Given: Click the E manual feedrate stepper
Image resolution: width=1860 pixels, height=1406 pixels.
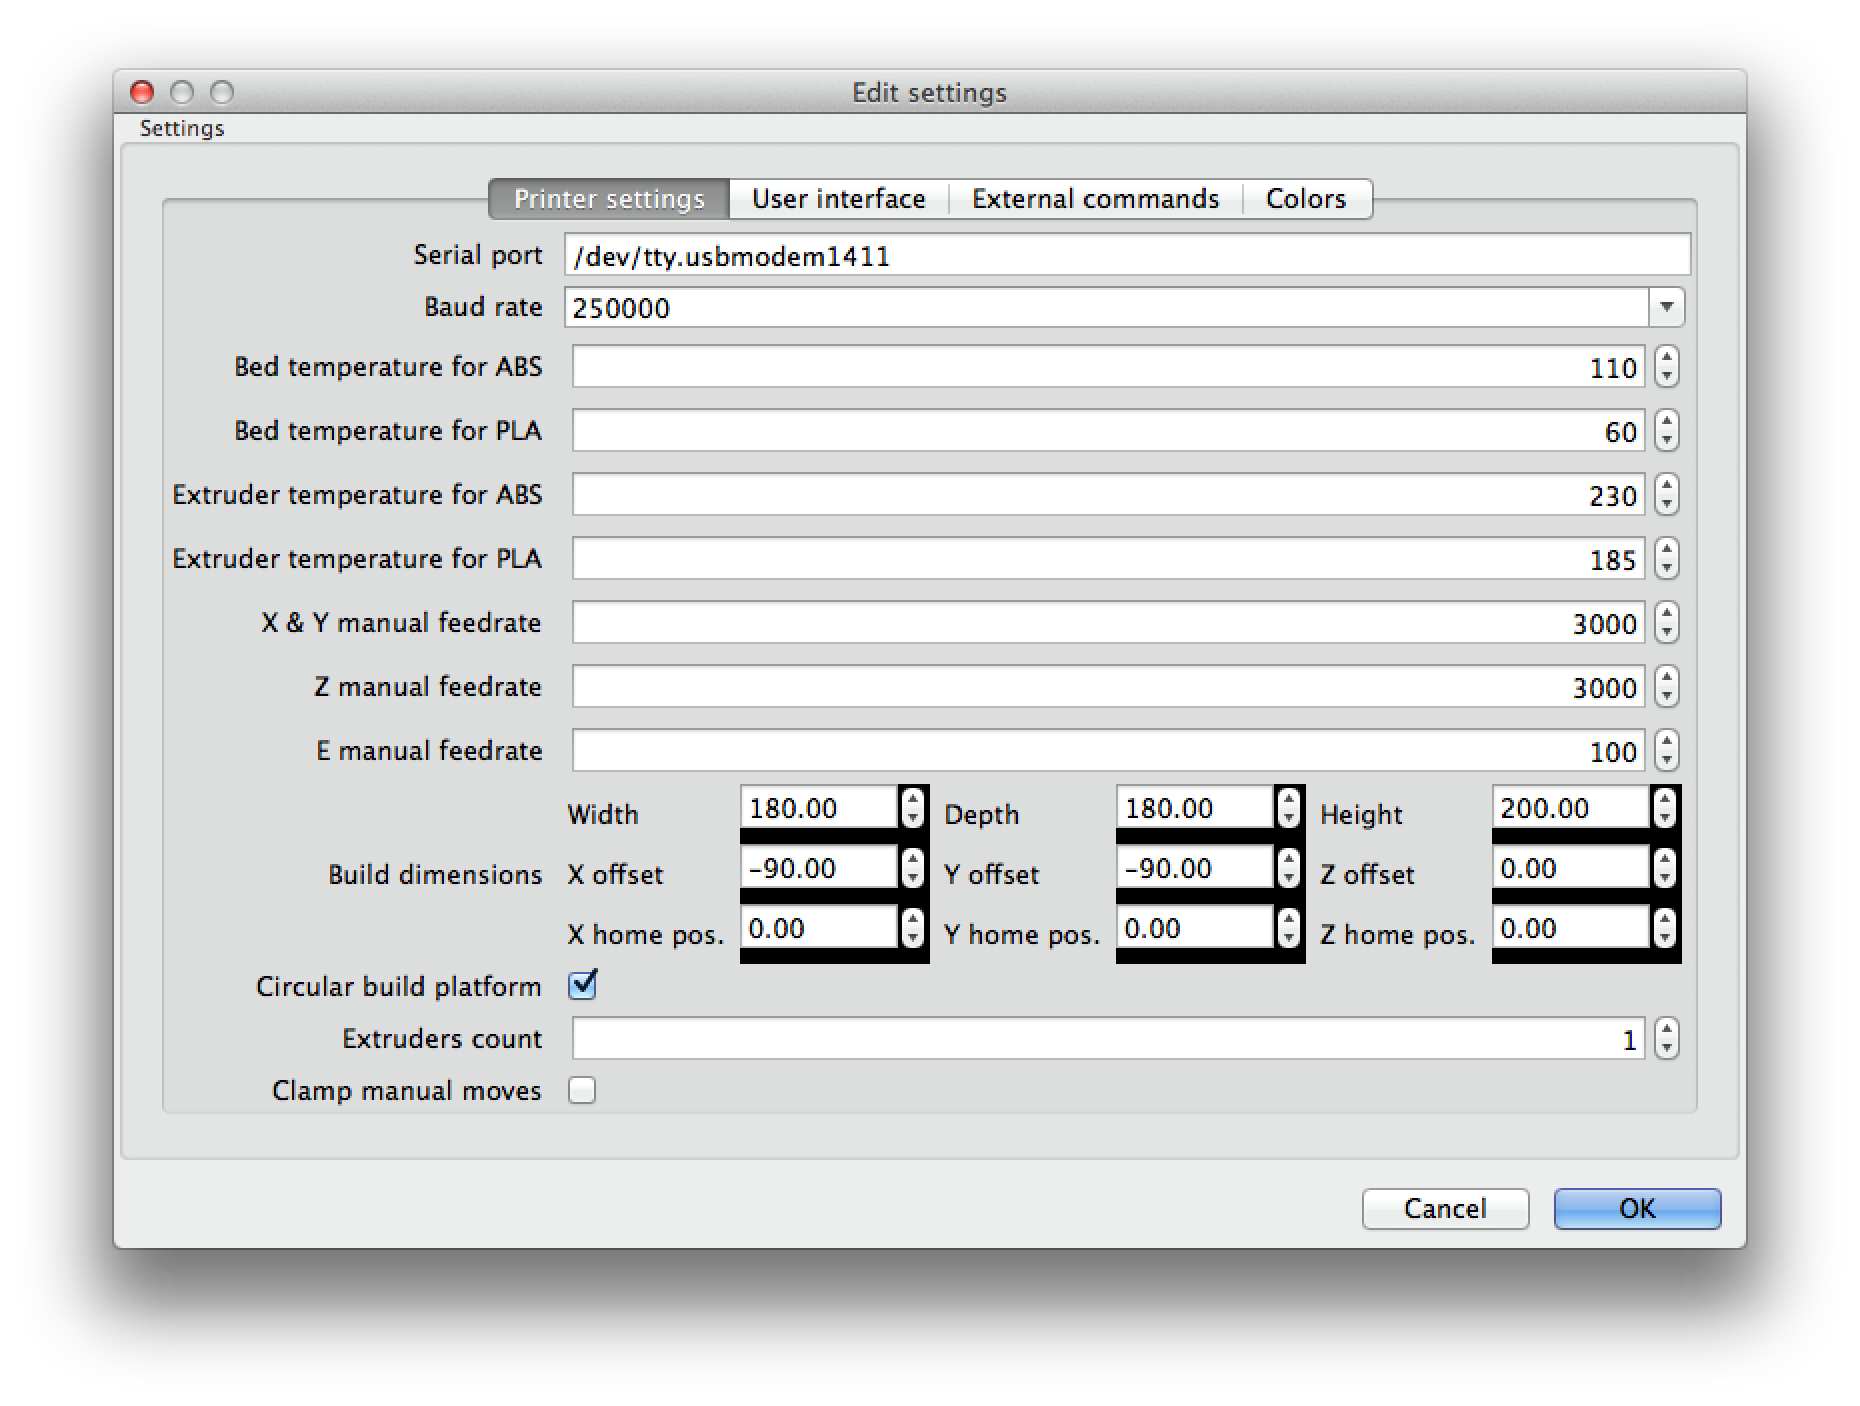Looking at the screenshot, I should (1666, 751).
